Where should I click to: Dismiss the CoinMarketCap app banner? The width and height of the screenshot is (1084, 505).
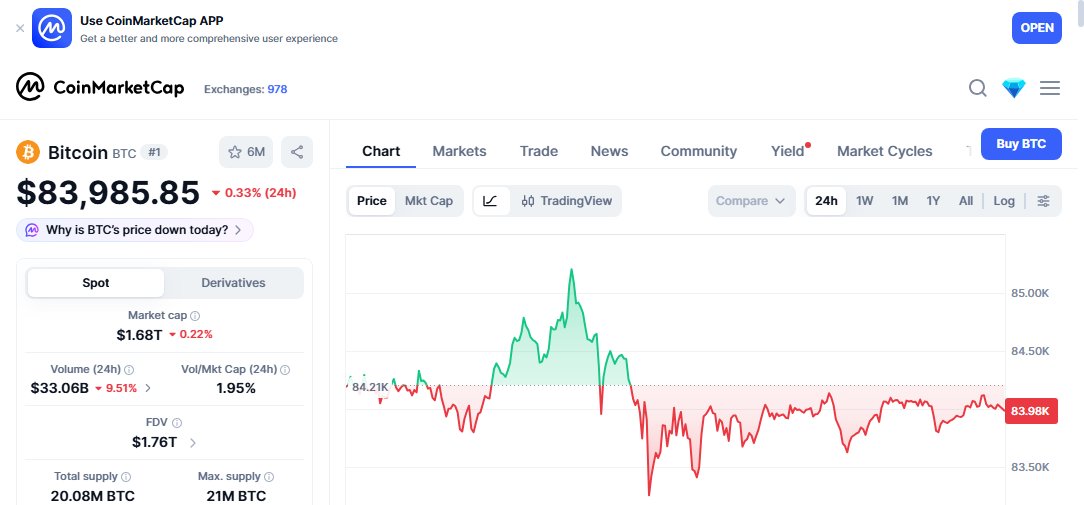(20, 28)
